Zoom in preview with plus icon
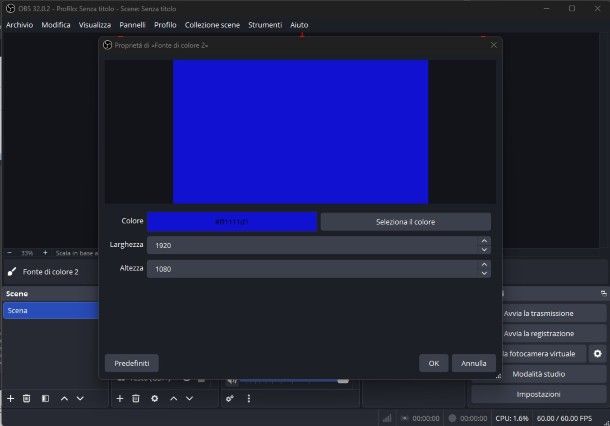 (x=47, y=253)
